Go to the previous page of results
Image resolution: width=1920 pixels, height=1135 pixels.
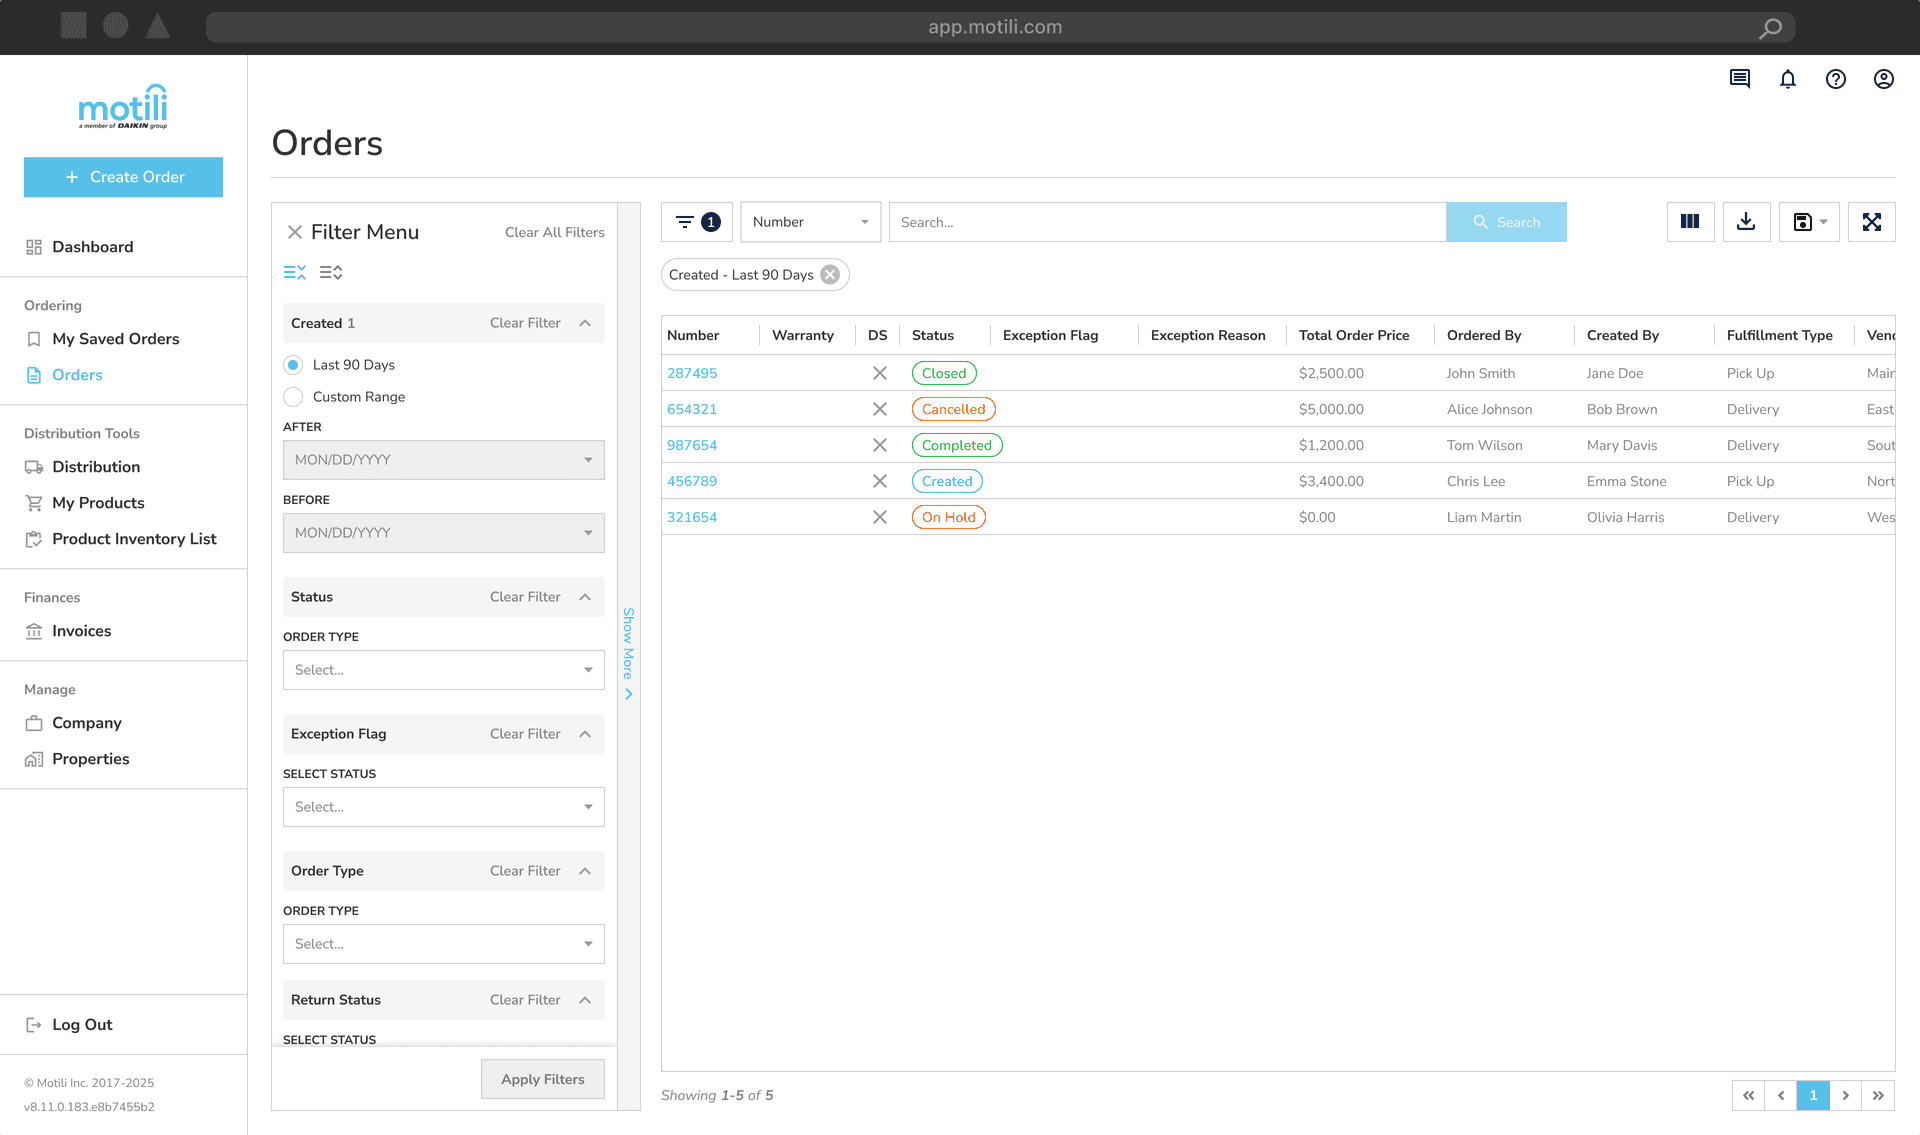[x=1781, y=1095]
